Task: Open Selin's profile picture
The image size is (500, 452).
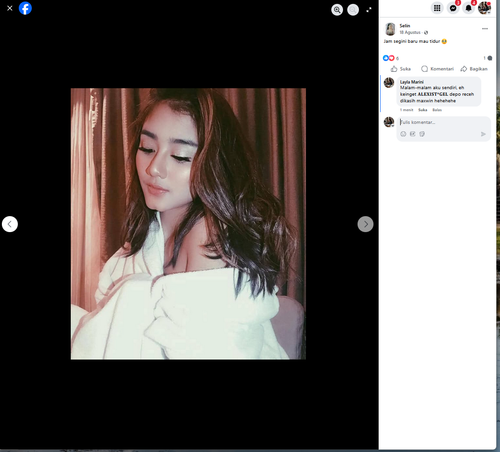Action: (x=390, y=29)
